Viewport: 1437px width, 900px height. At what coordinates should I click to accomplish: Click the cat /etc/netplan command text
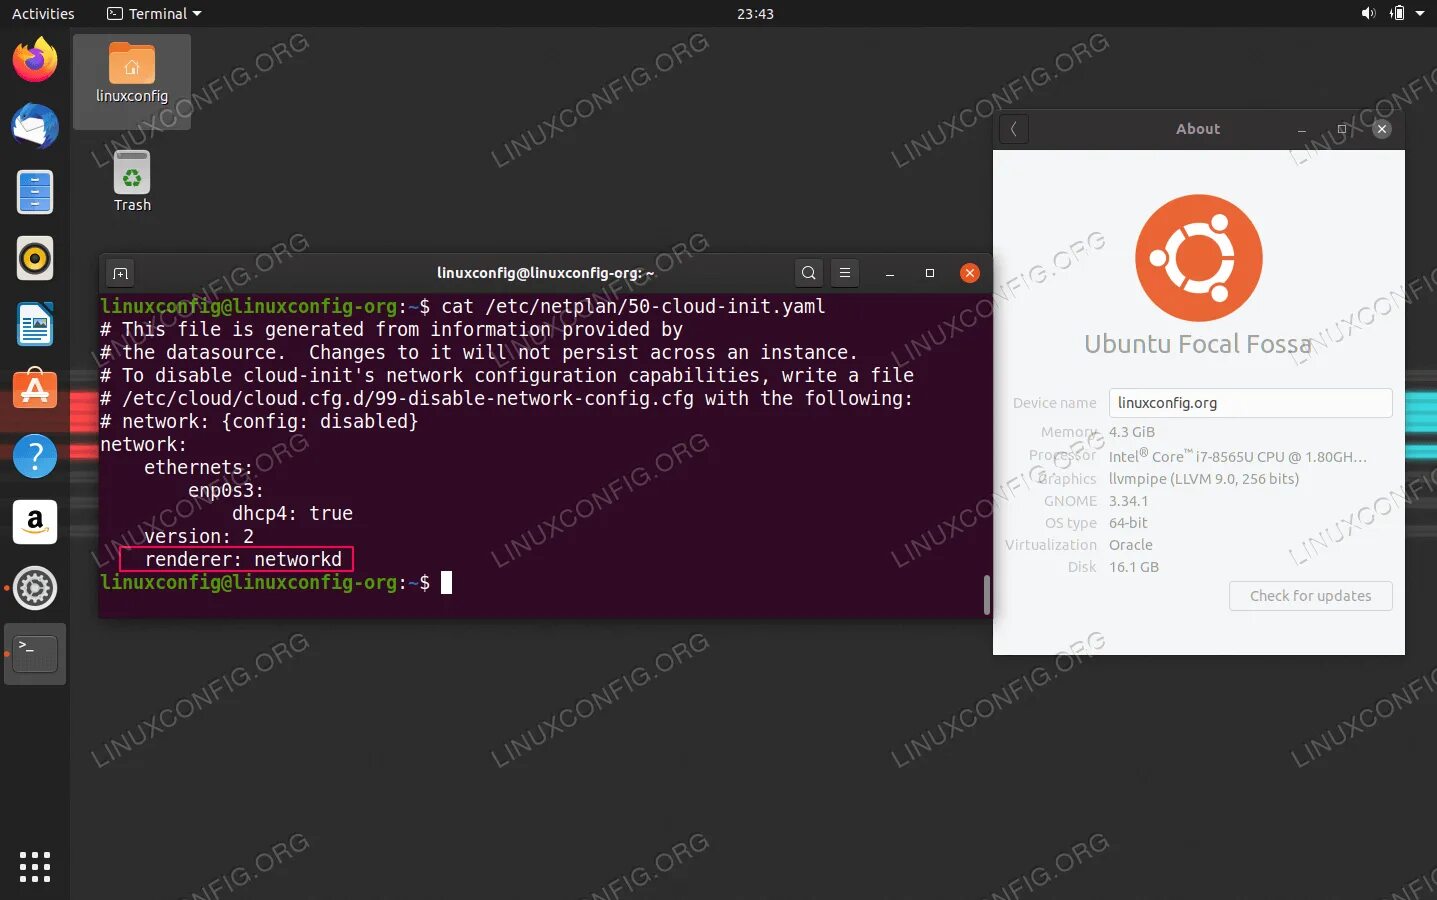click(633, 307)
